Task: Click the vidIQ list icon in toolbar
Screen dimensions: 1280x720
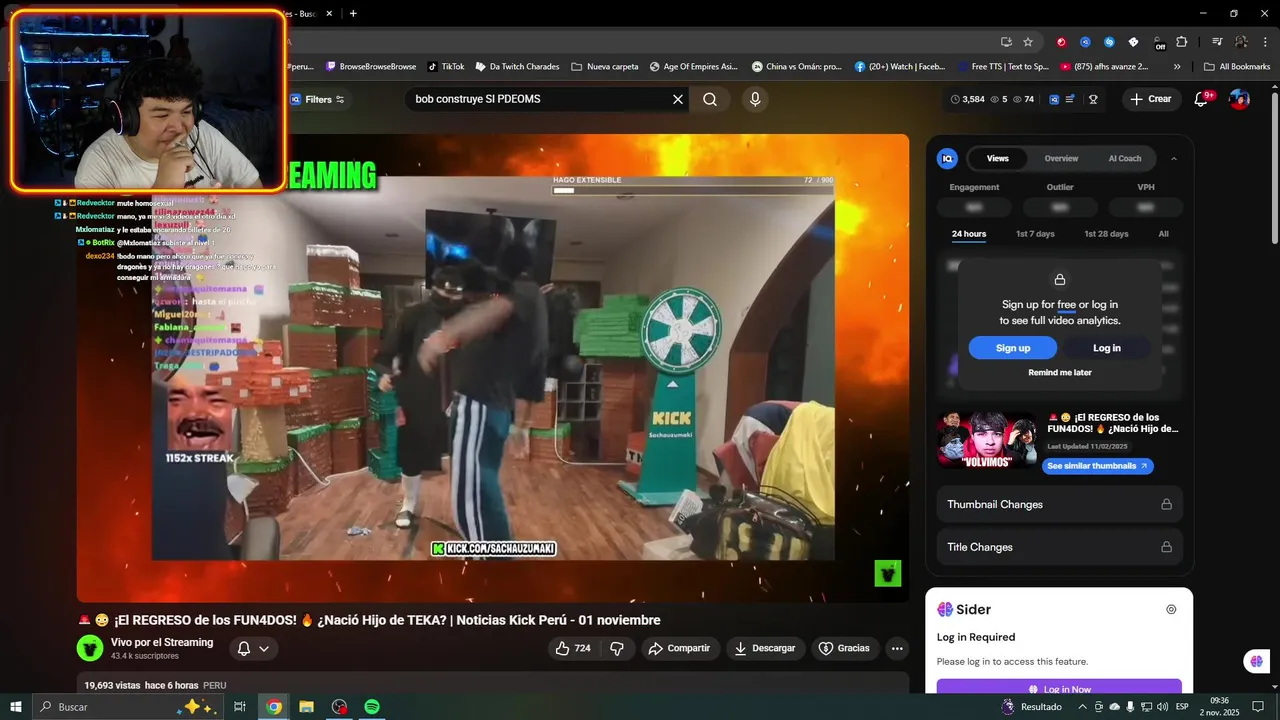Action: pyautogui.click(x=1070, y=99)
